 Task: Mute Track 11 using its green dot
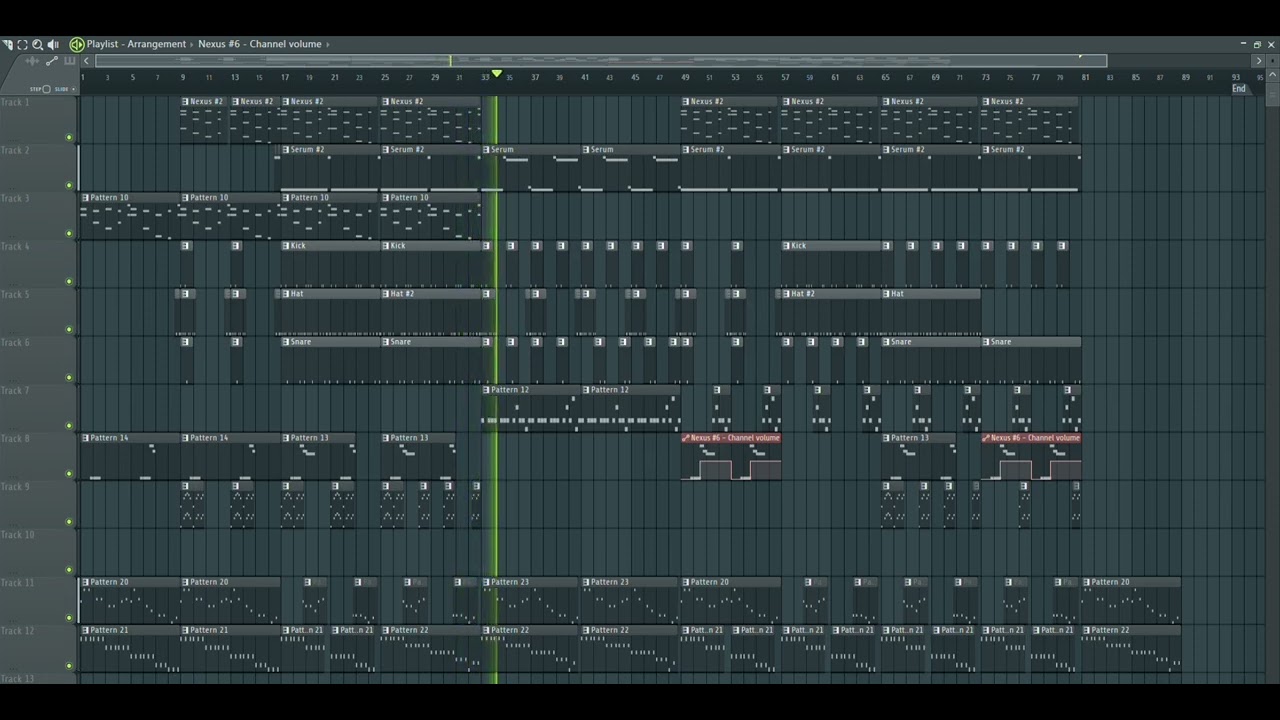pyautogui.click(x=69, y=617)
